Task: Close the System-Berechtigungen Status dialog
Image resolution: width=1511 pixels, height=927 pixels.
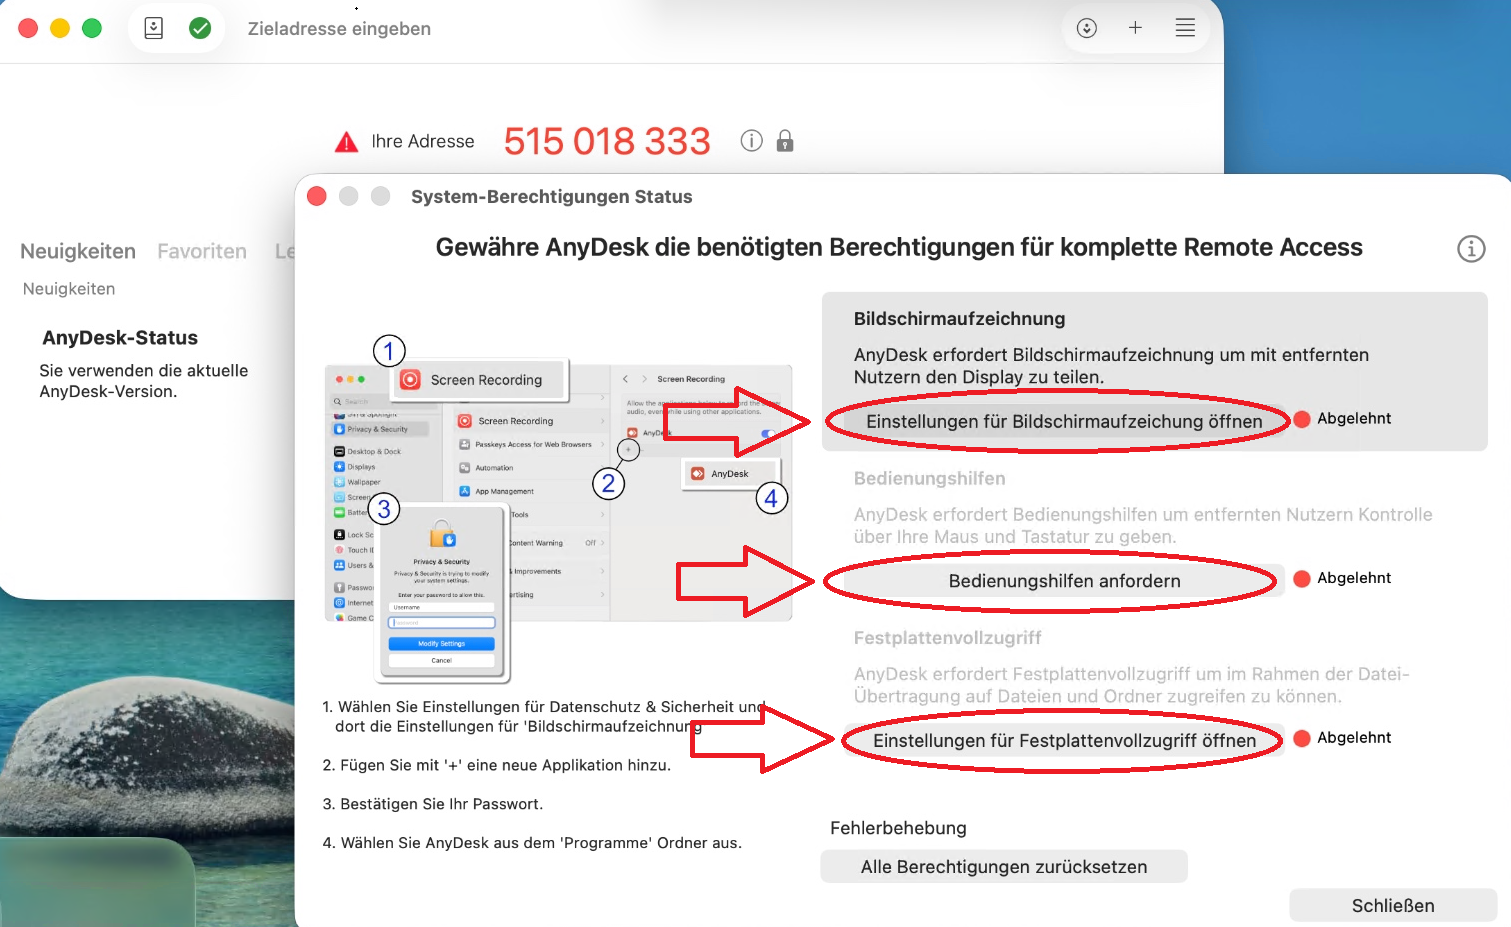Action: [x=317, y=196]
